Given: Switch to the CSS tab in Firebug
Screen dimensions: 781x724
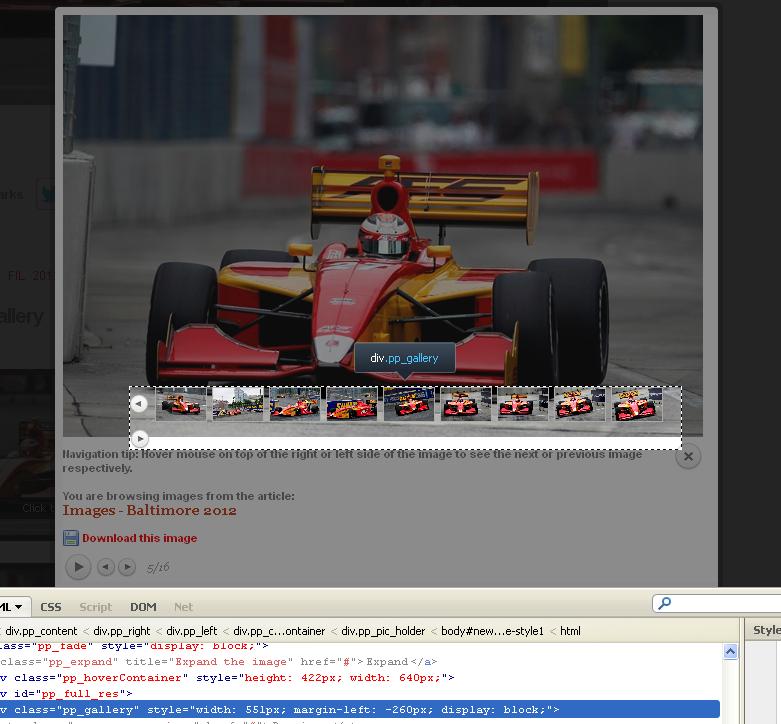Looking at the screenshot, I should tap(51, 607).
